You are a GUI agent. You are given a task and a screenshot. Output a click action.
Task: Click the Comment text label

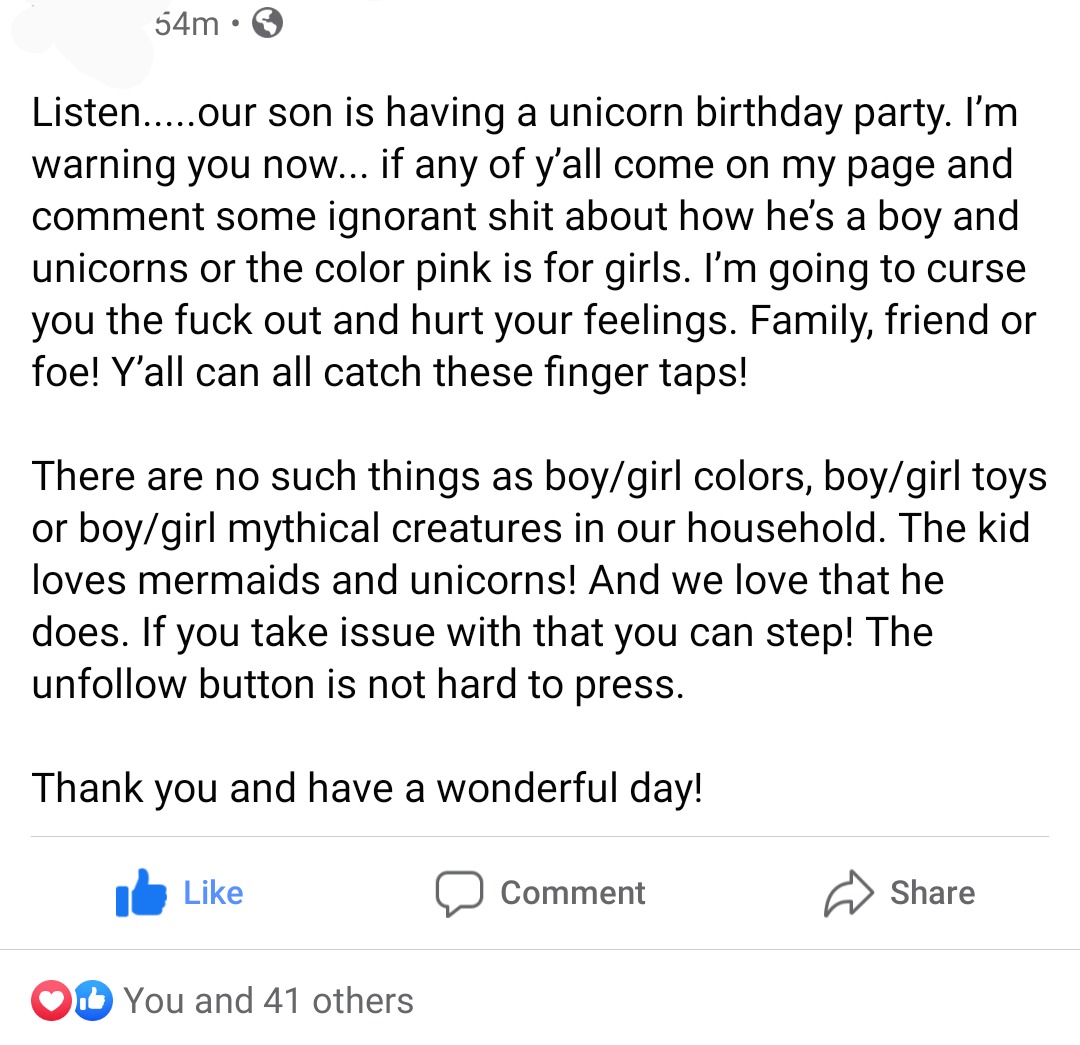pyautogui.click(x=572, y=893)
